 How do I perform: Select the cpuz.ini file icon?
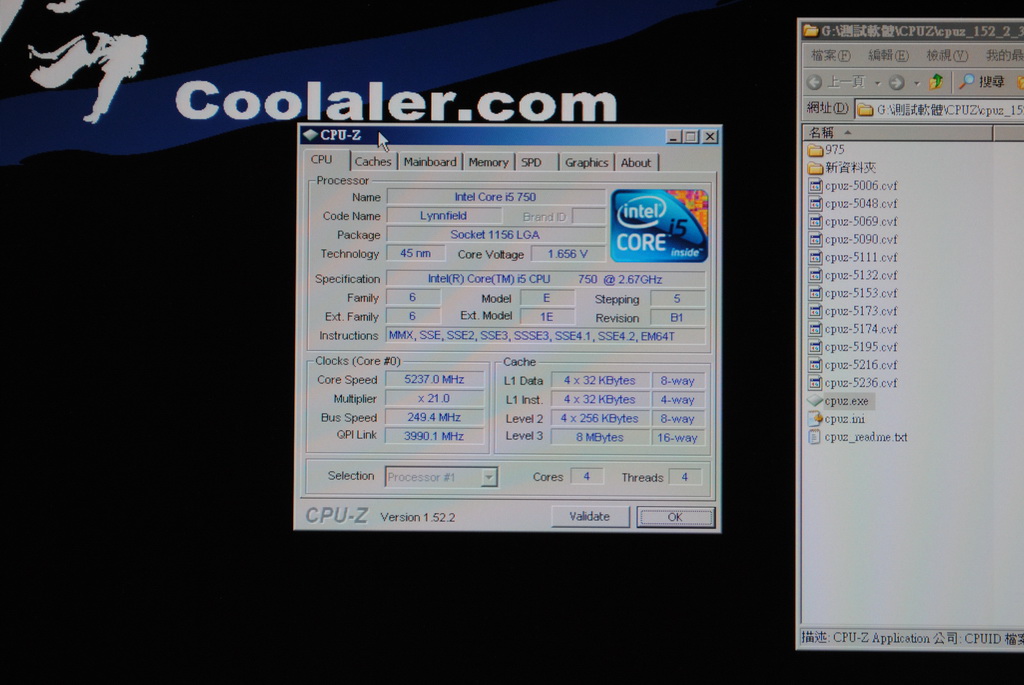click(x=815, y=419)
